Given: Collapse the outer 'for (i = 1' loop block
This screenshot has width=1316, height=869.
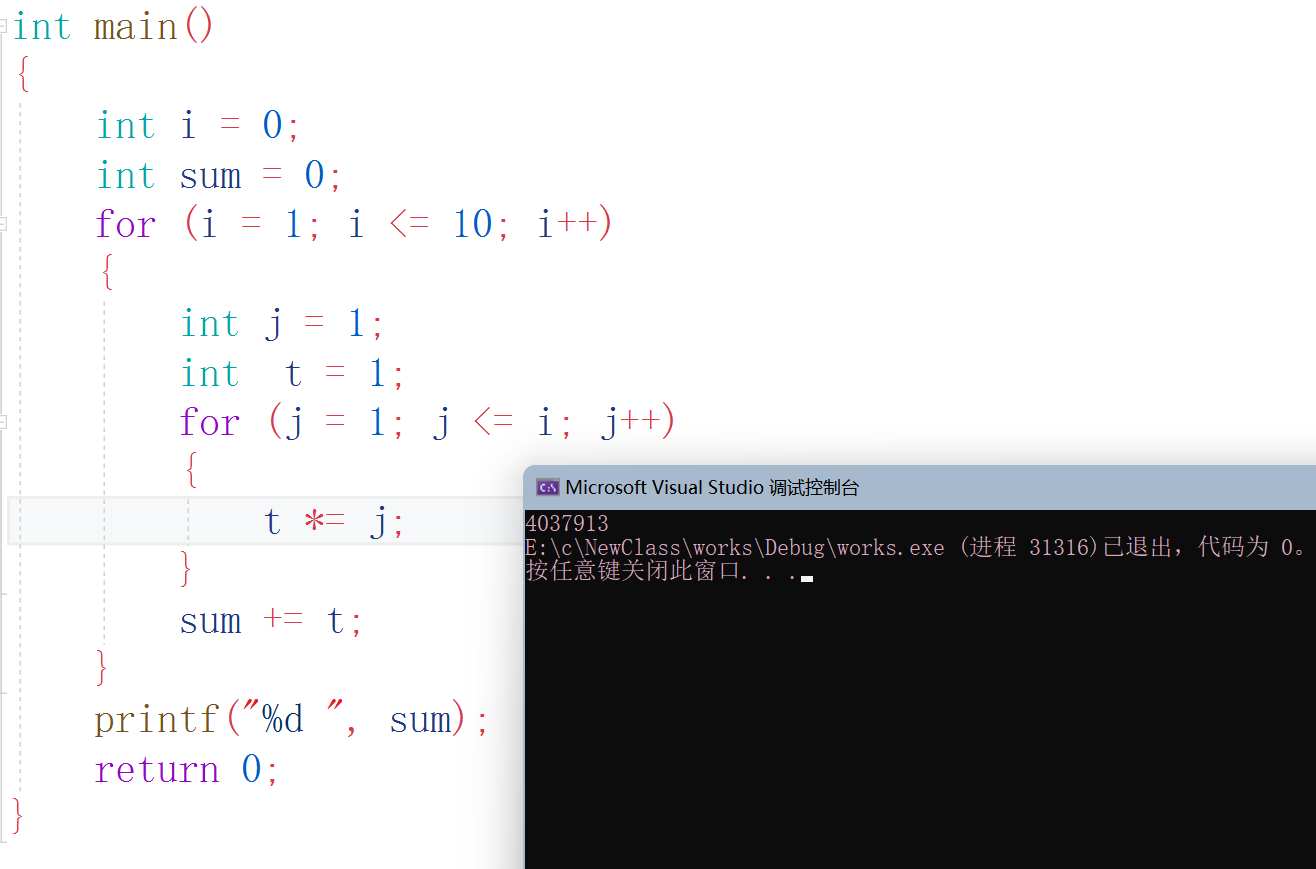Looking at the screenshot, I should (x=3, y=224).
